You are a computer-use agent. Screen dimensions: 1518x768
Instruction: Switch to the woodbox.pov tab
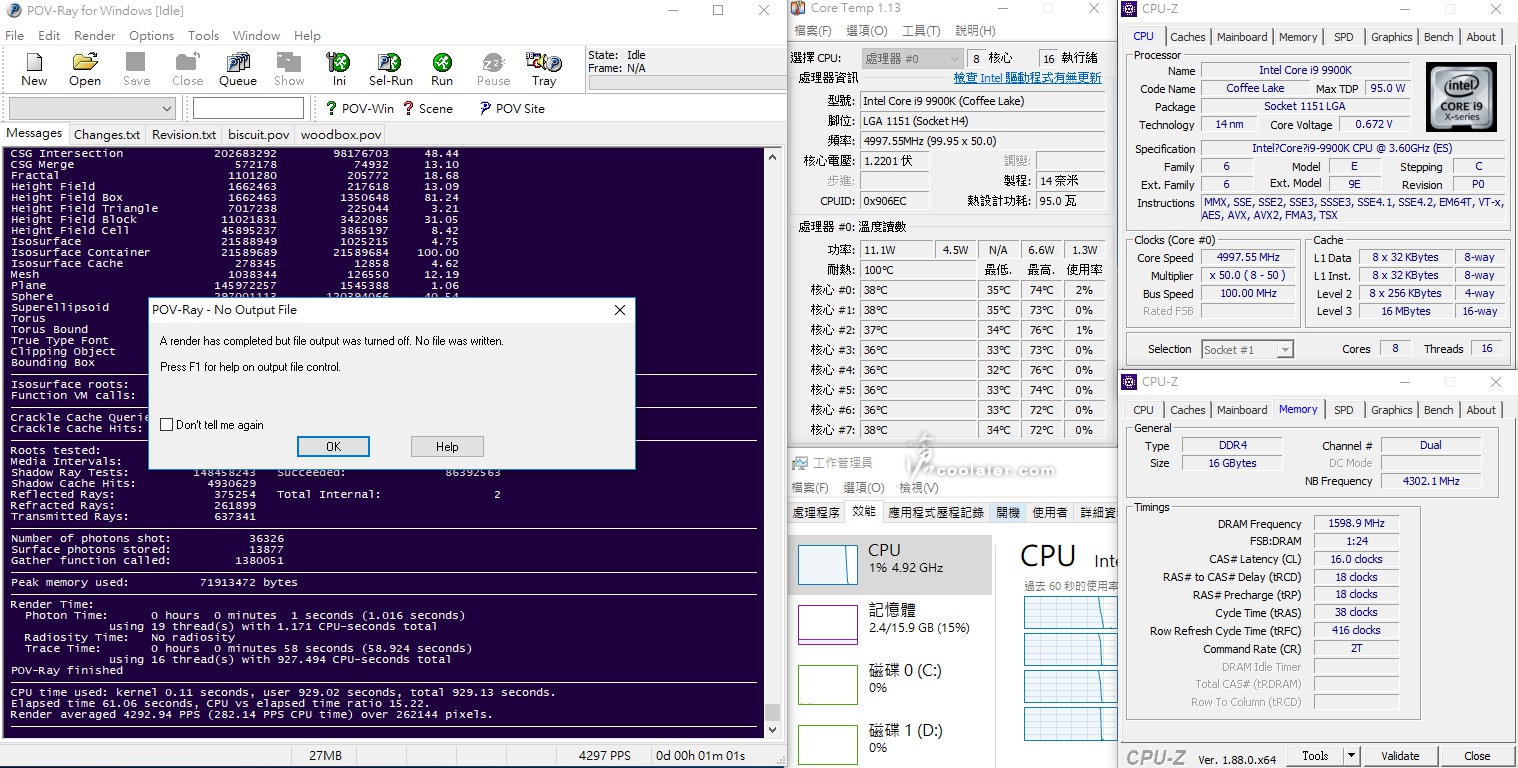pos(341,135)
